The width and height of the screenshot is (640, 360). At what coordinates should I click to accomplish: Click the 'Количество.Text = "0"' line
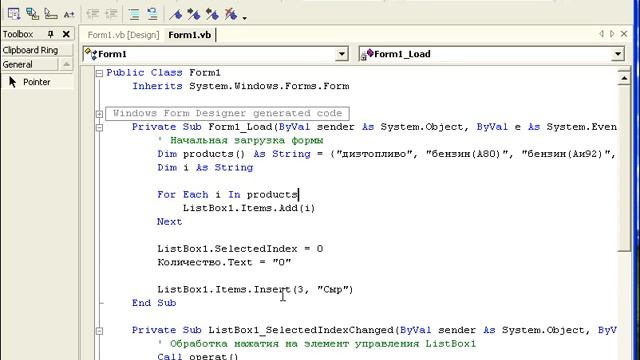[224, 262]
